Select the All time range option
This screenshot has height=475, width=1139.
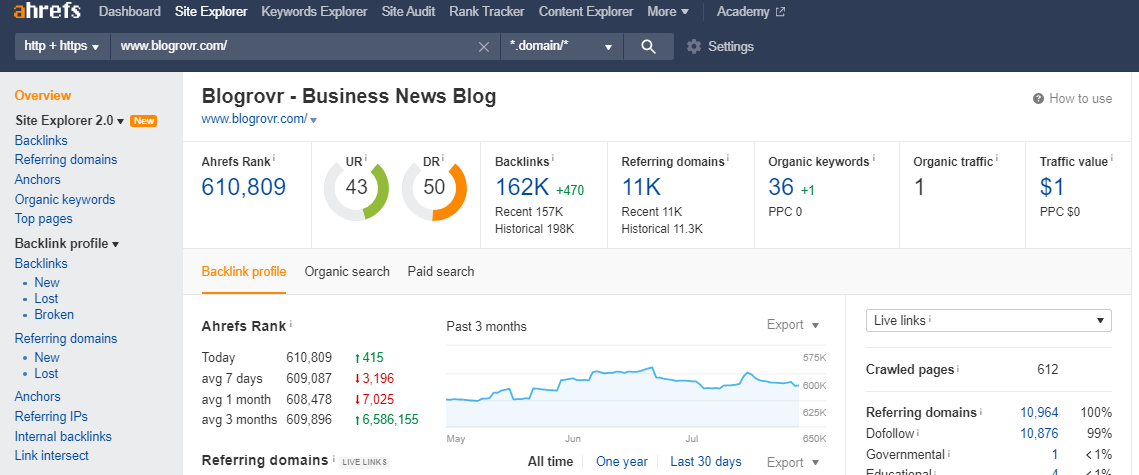(550, 461)
